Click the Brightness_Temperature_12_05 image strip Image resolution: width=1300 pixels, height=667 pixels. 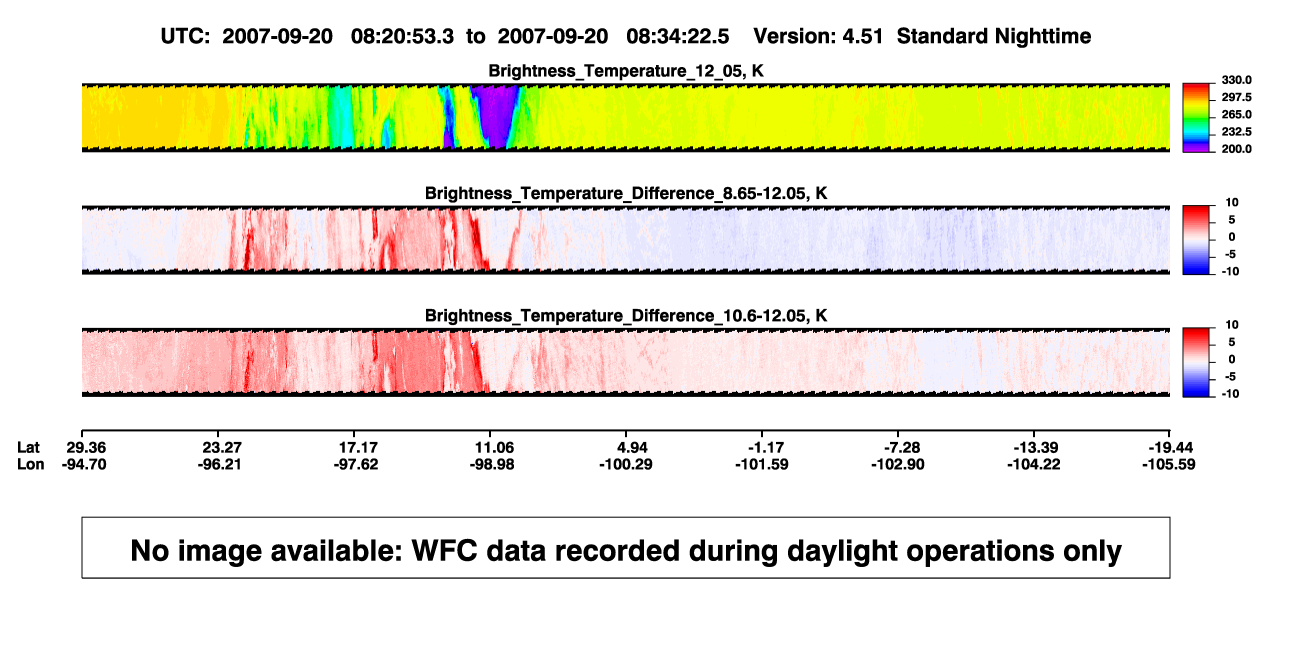tap(626, 118)
